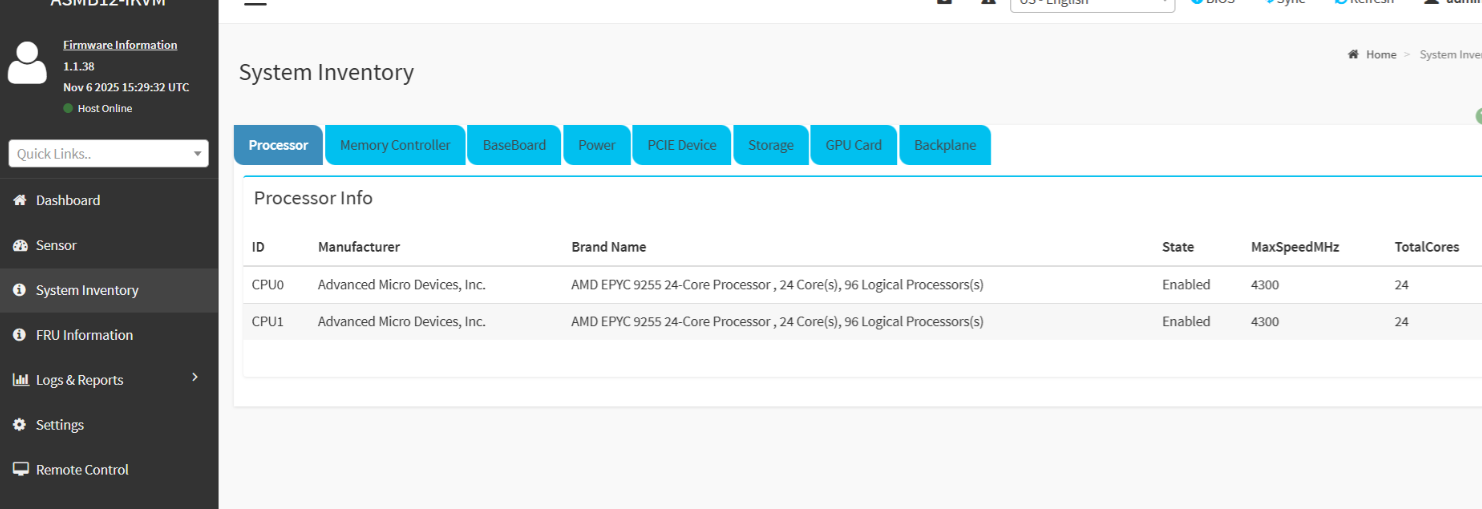This screenshot has height=509, width=1482.
Task: Click the Logs & Reports chart icon
Action: point(19,380)
